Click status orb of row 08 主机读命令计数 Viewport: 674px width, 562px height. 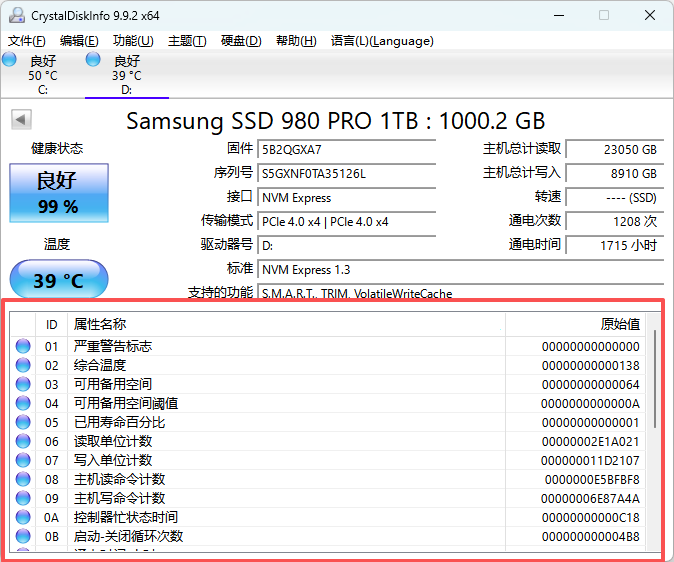click(23, 479)
